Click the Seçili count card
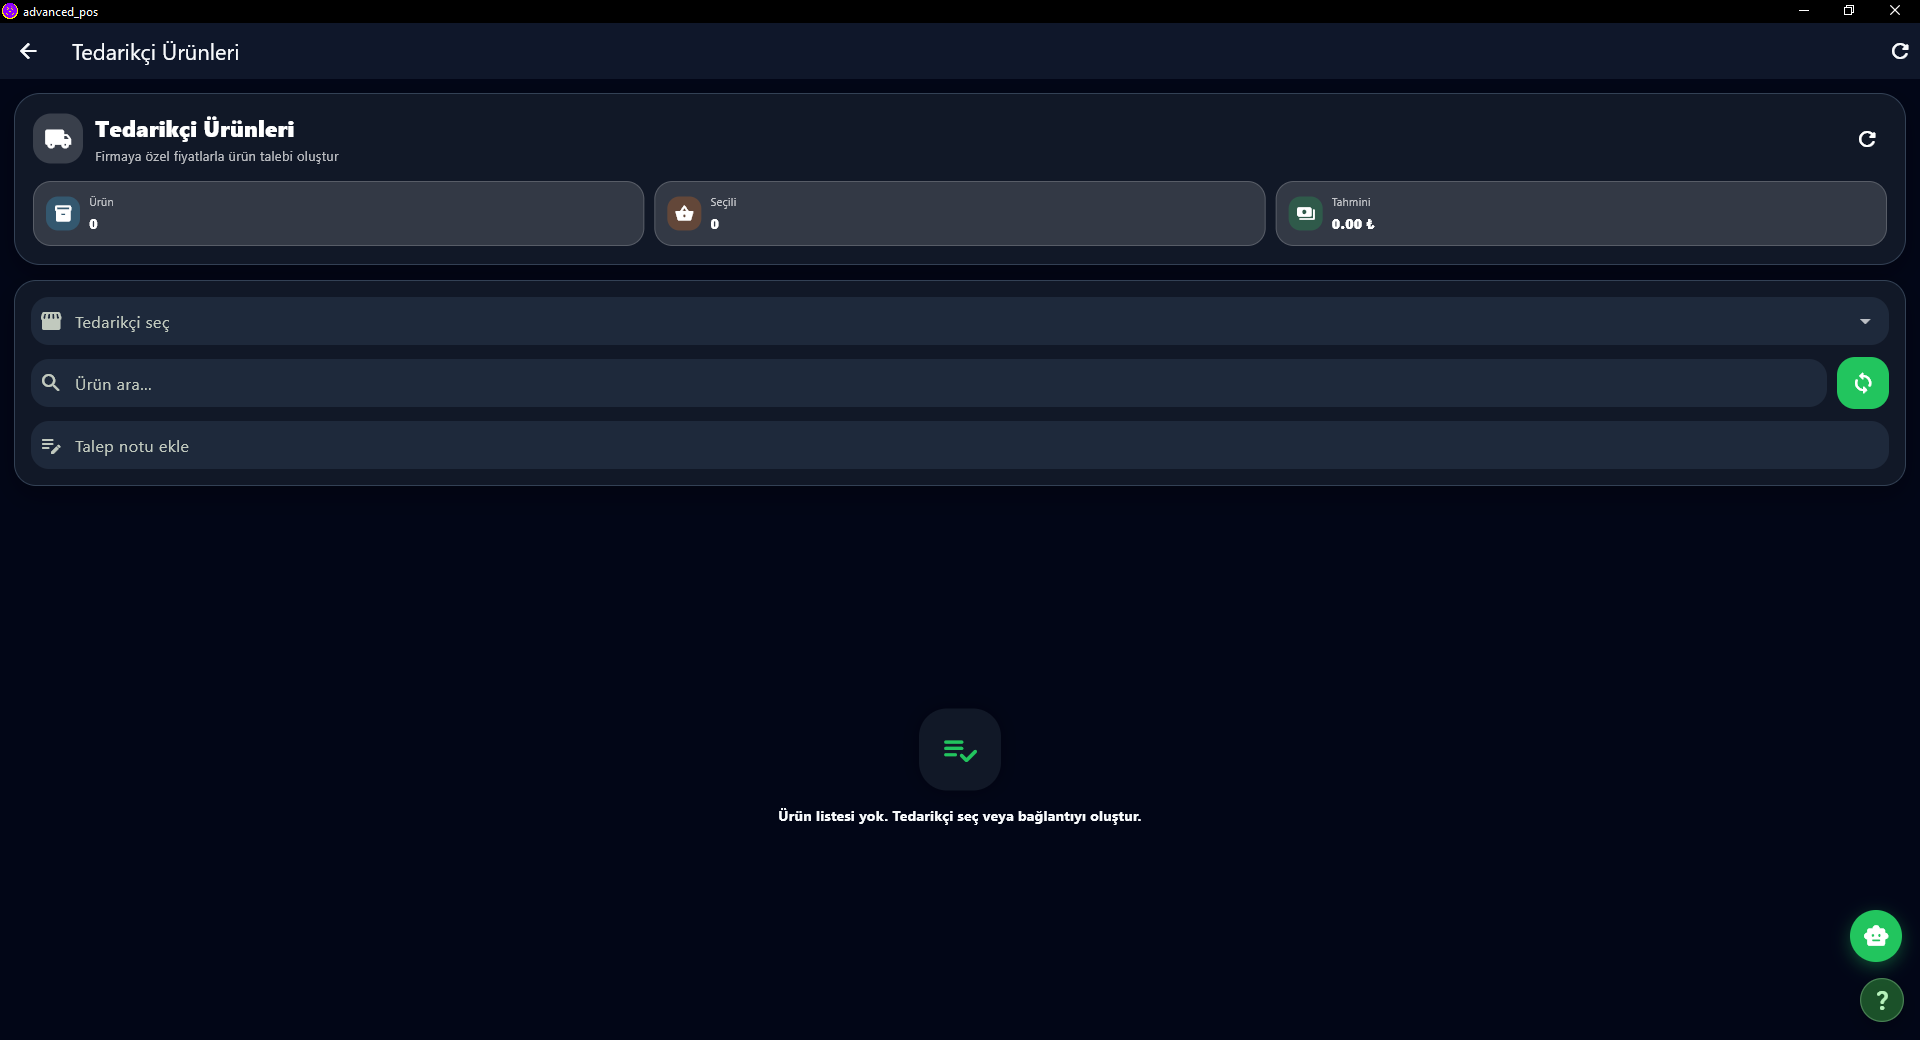Image resolution: width=1920 pixels, height=1040 pixels. click(960, 213)
